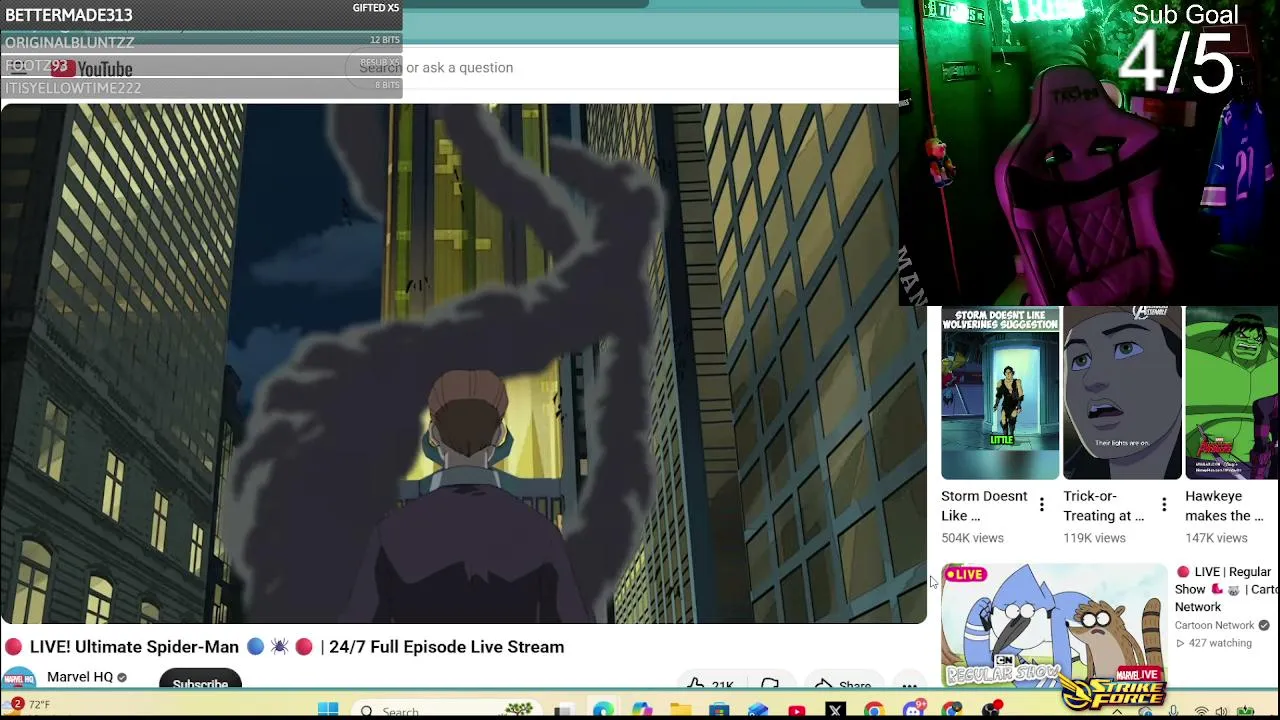The image size is (1280, 720).
Task: Open options menu for 'Trick-or-Treating at' Short
Action: [x=1163, y=505]
